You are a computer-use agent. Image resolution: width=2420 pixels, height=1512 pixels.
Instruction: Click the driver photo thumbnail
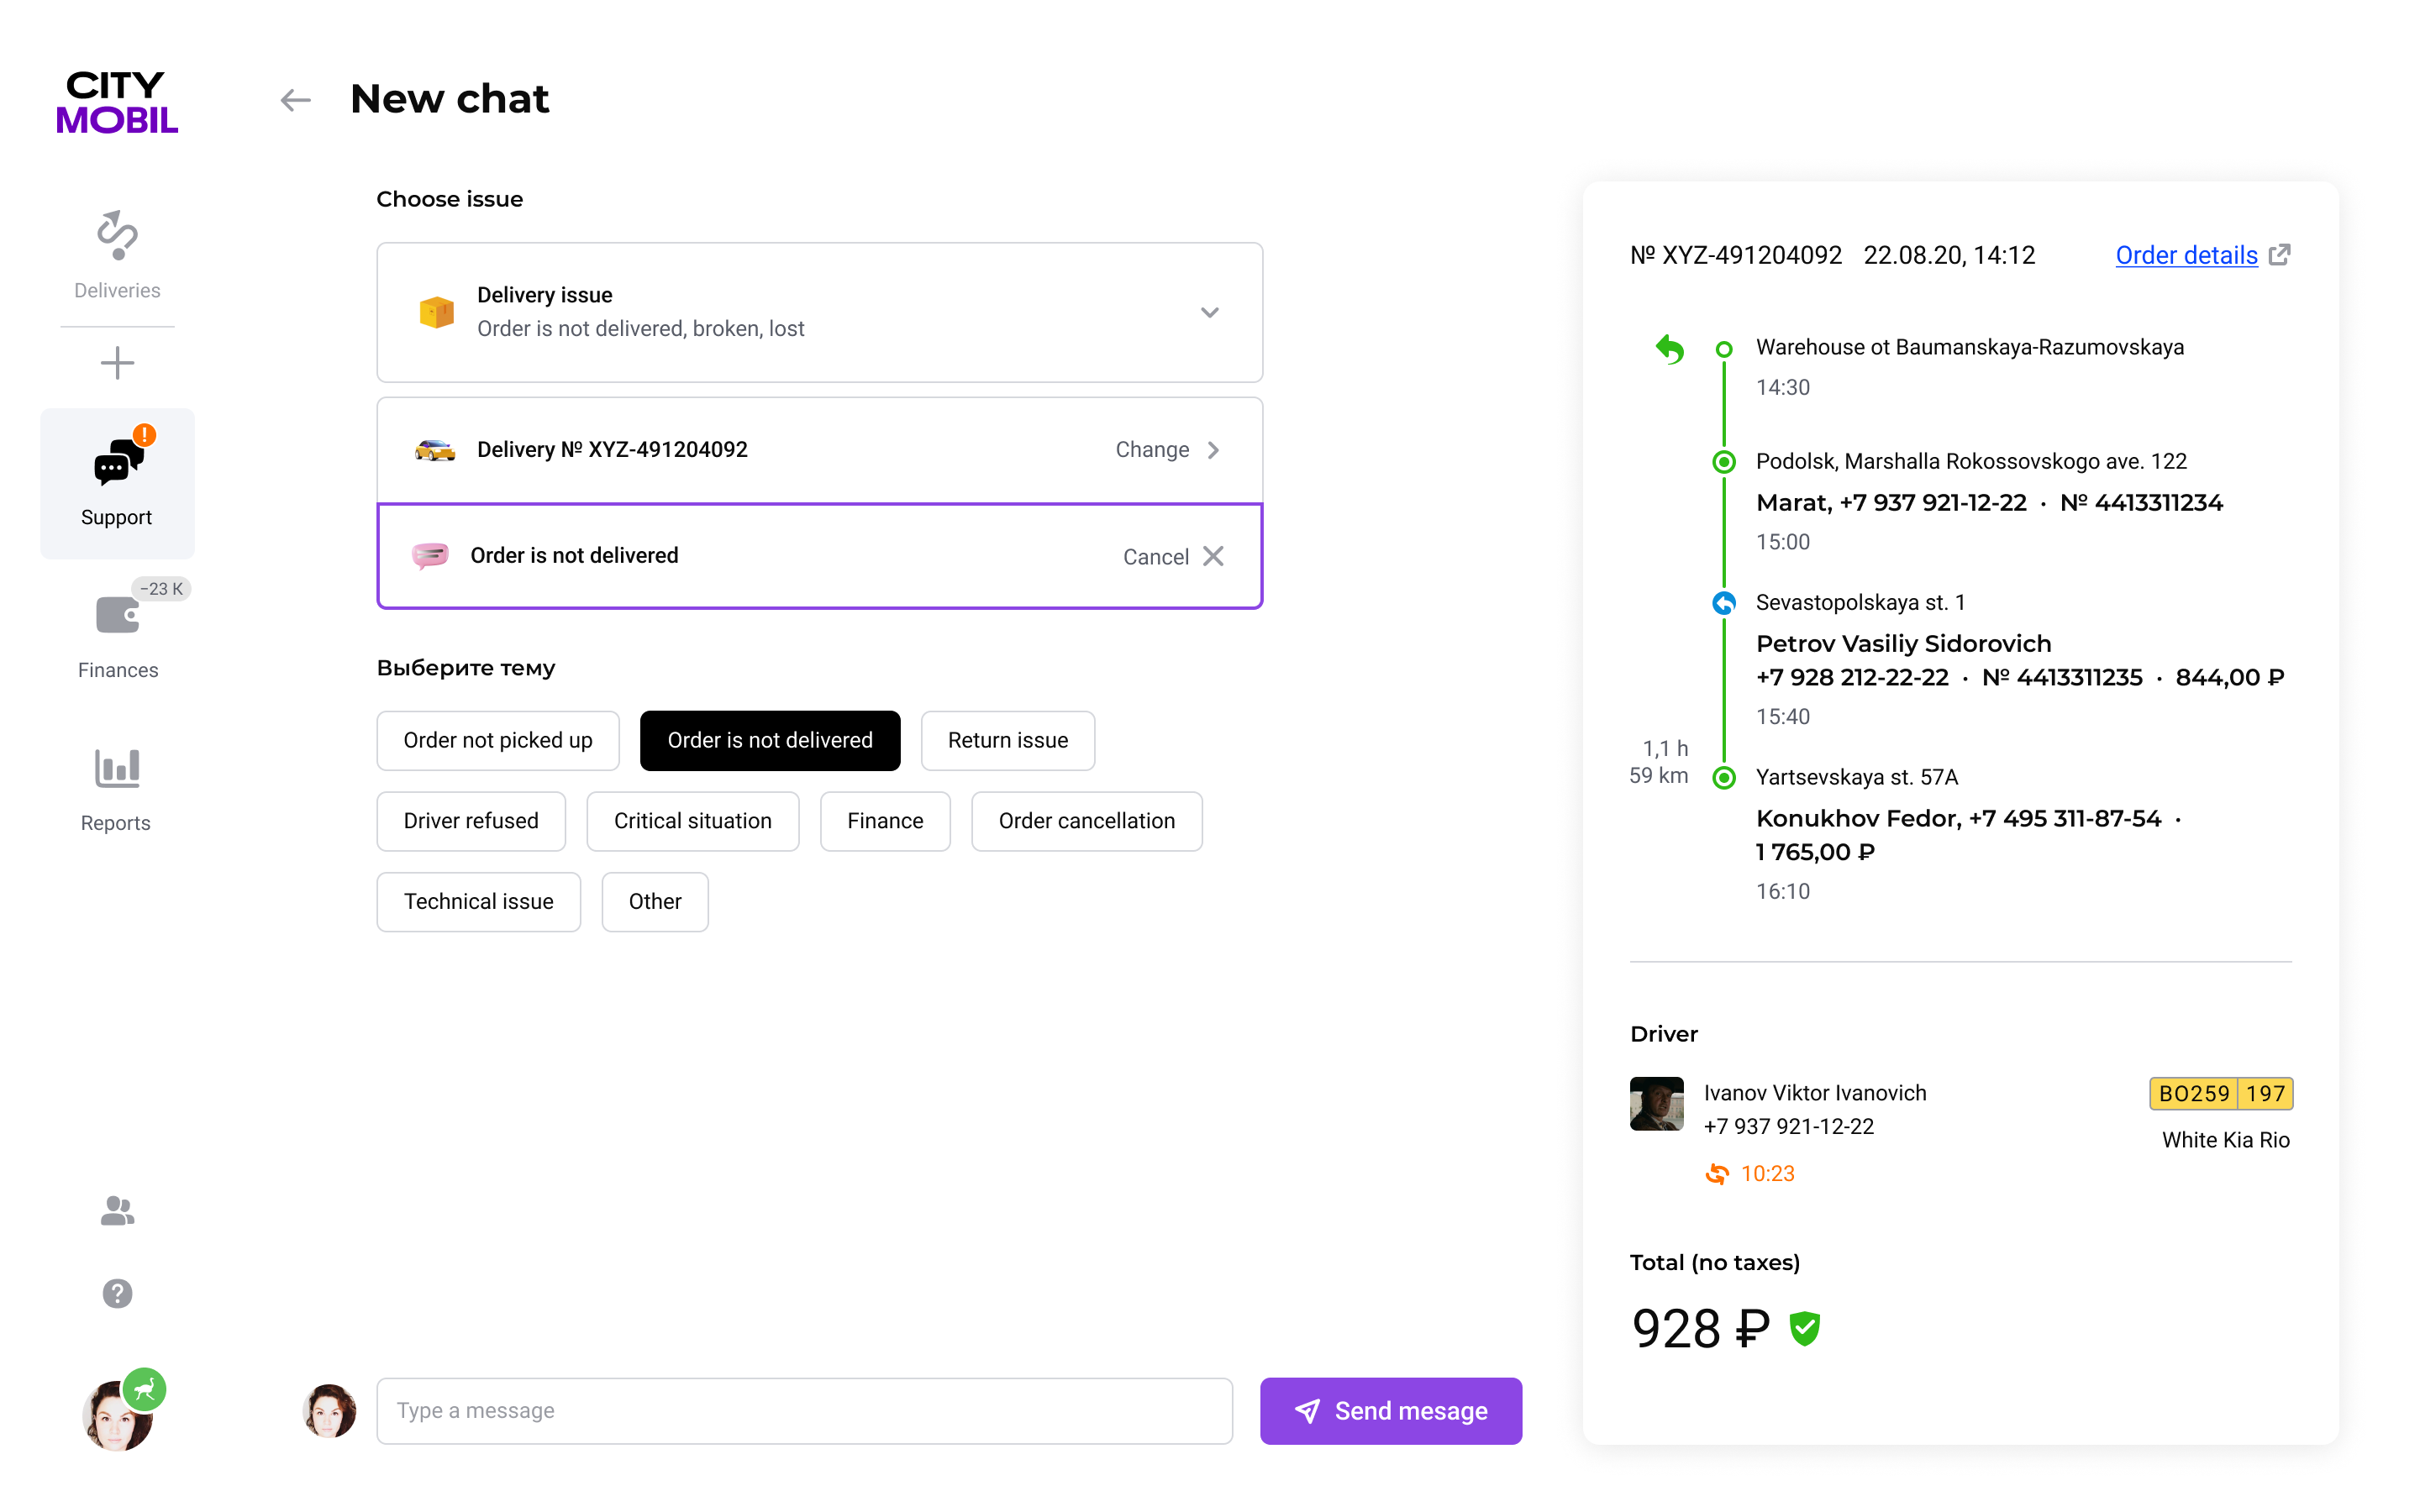[x=1657, y=1104]
